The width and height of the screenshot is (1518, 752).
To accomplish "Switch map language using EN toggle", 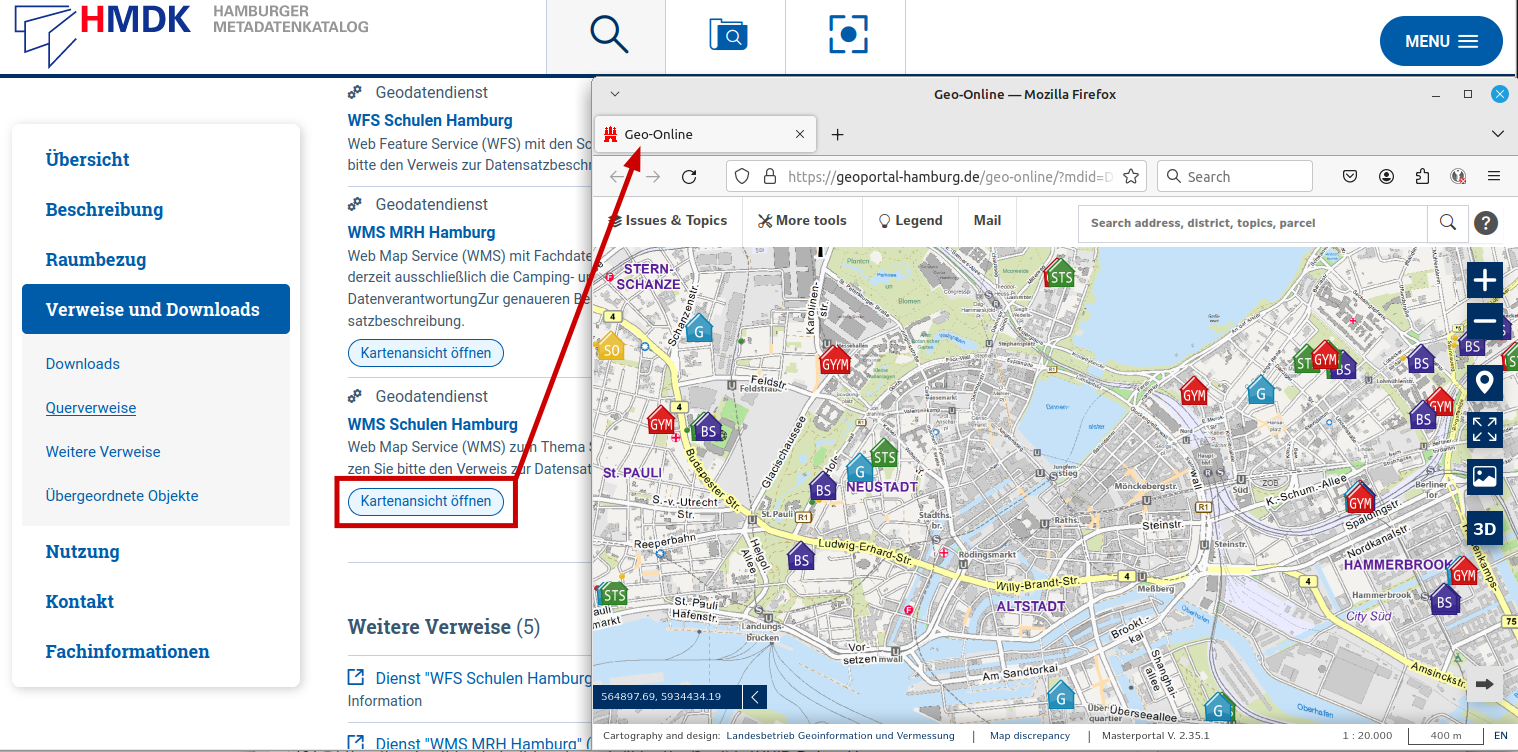I will 1500,736.
